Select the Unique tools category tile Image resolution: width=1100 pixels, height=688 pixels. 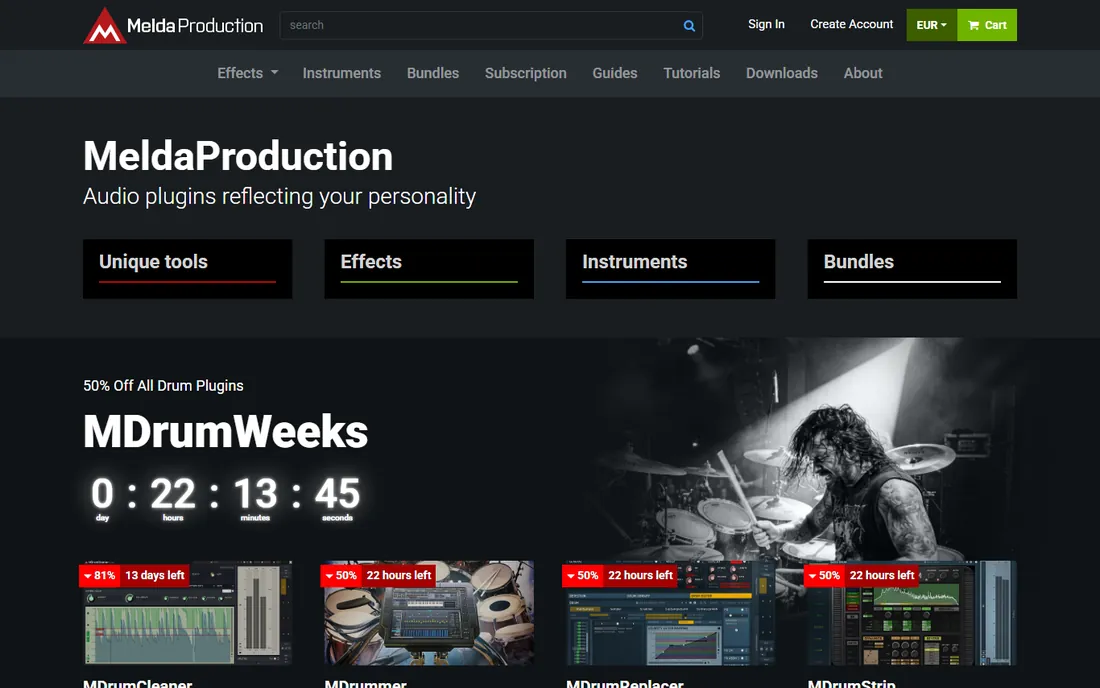[x=187, y=269]
